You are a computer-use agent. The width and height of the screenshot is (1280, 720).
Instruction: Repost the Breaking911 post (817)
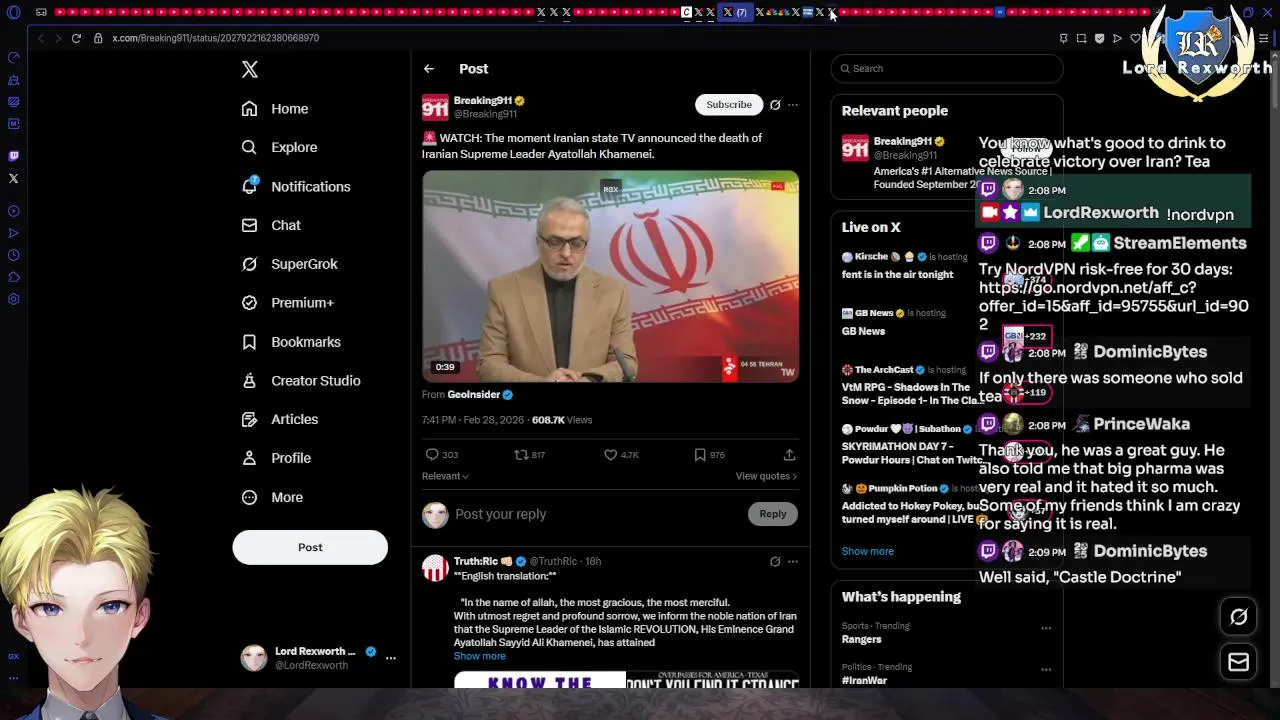[521, 455]
